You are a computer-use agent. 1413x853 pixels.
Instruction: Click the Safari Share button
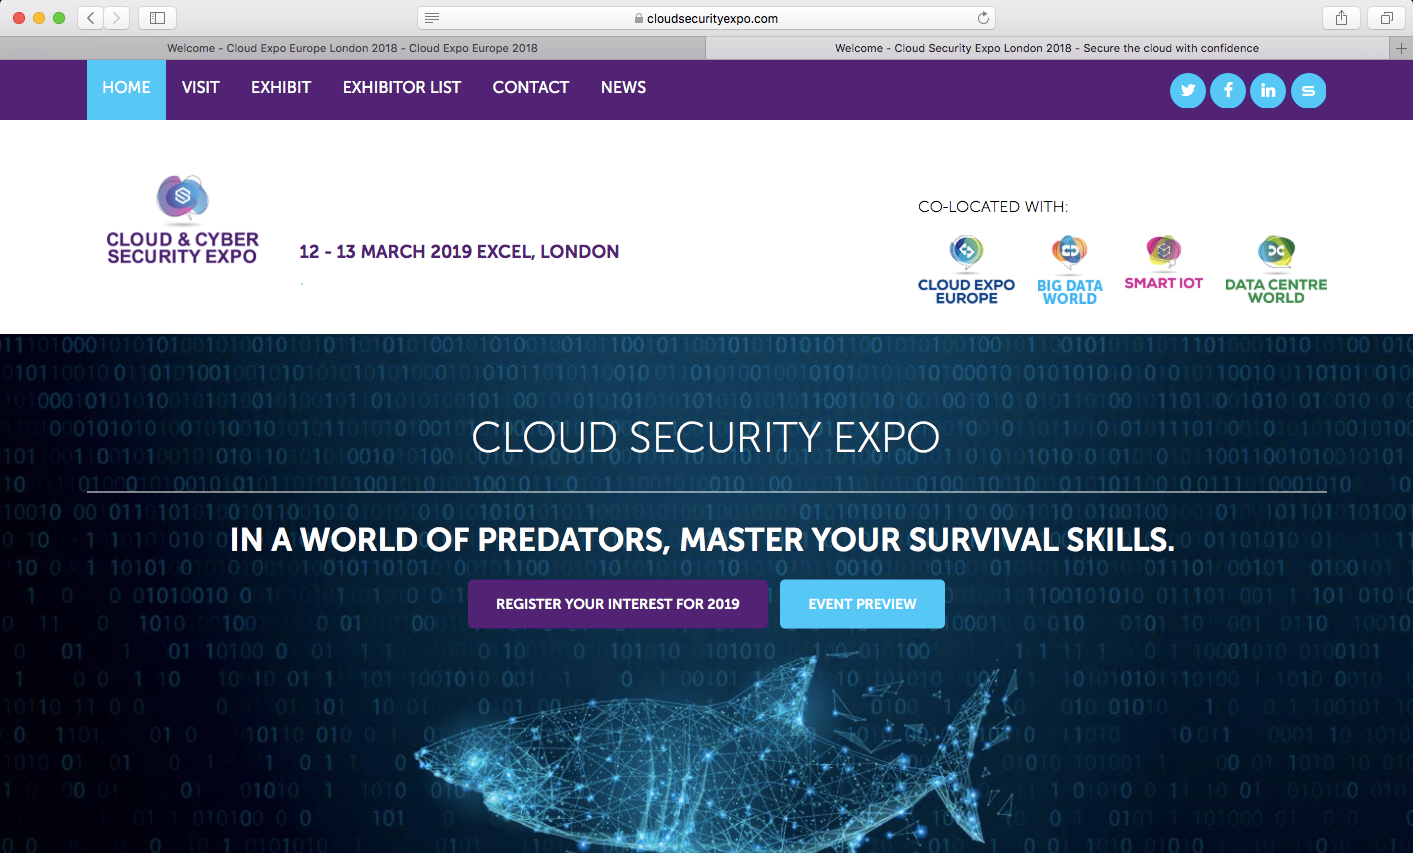1341,18
